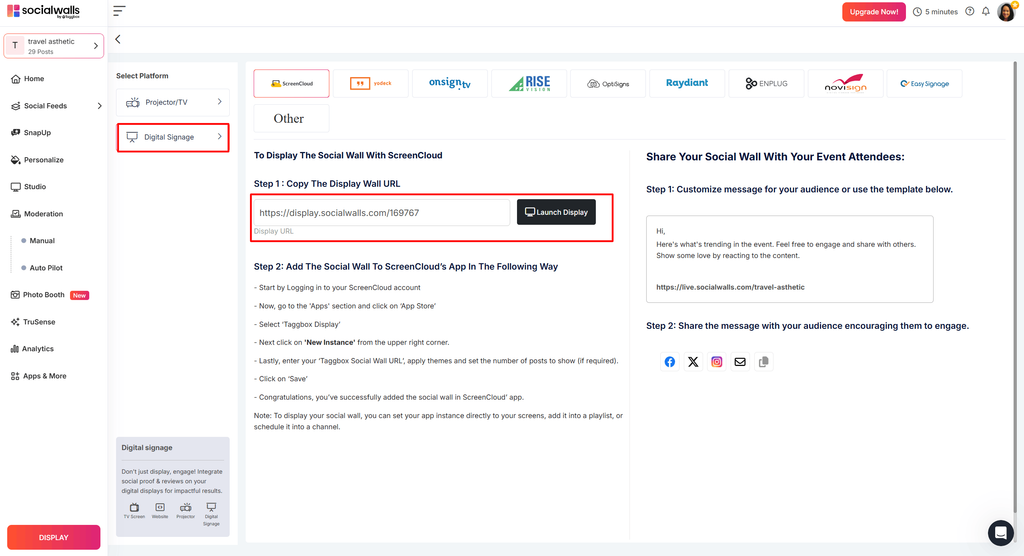Open the travel asthetic wall selector

pos(54,46)
